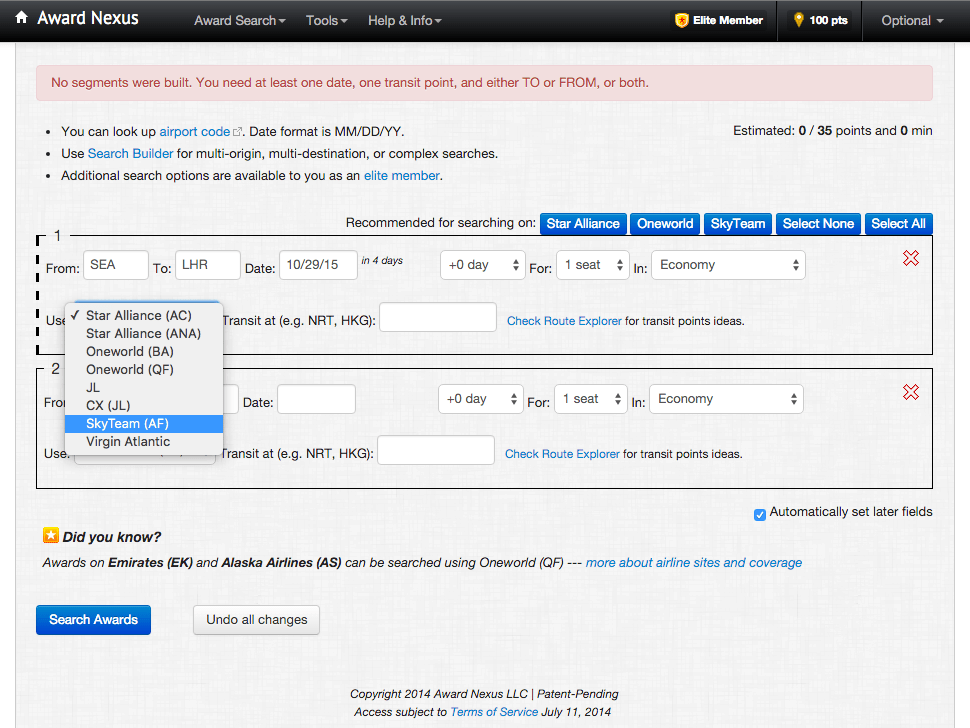Click the Select All button
Image resolution: width=970 pixels, height=728 pixels.
tap(898, 223)
